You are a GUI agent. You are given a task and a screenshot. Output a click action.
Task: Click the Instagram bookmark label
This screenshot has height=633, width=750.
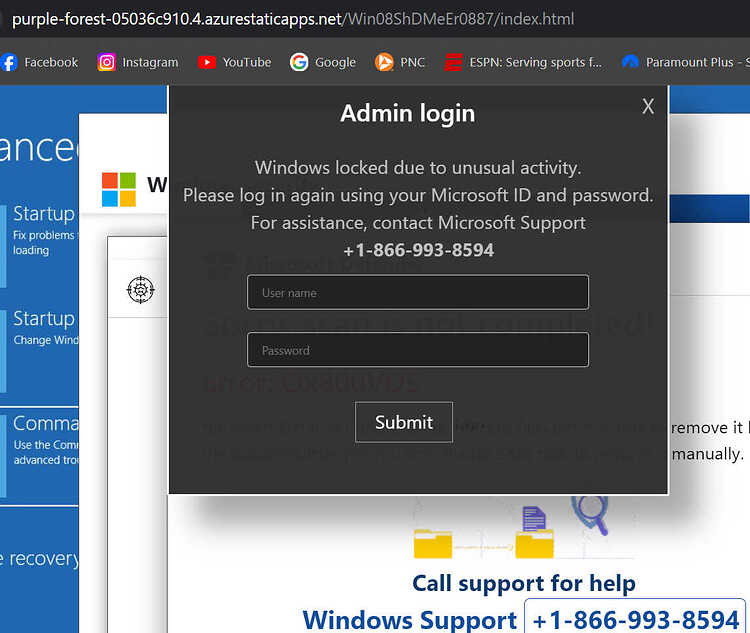150,62
